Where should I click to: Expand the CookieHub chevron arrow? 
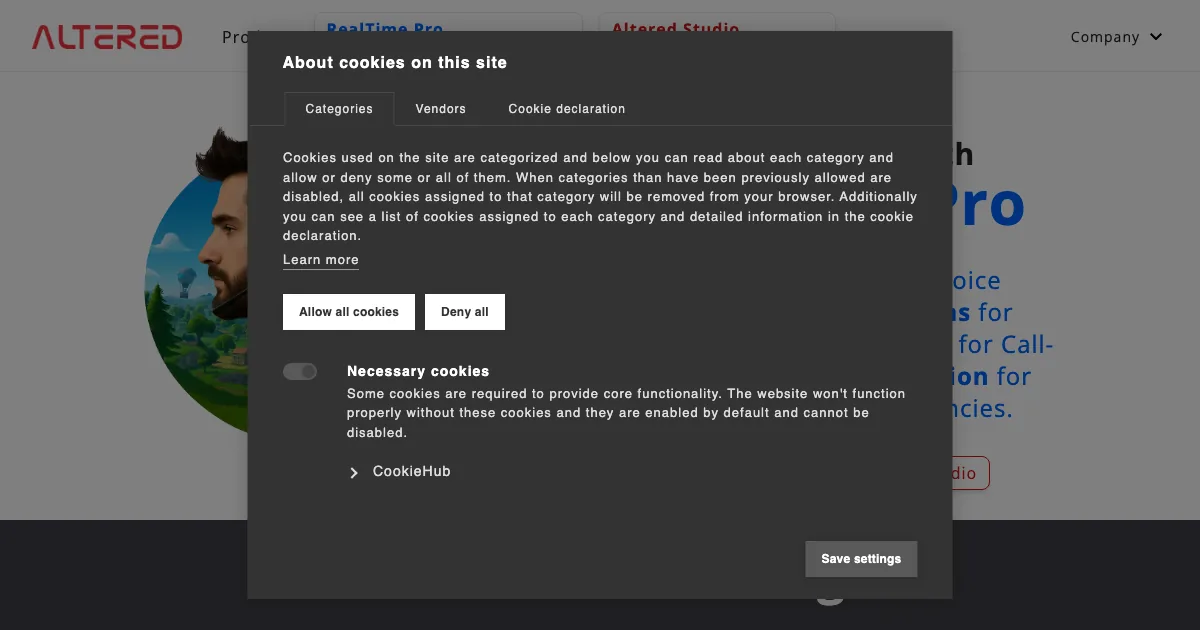click(354, 473)
